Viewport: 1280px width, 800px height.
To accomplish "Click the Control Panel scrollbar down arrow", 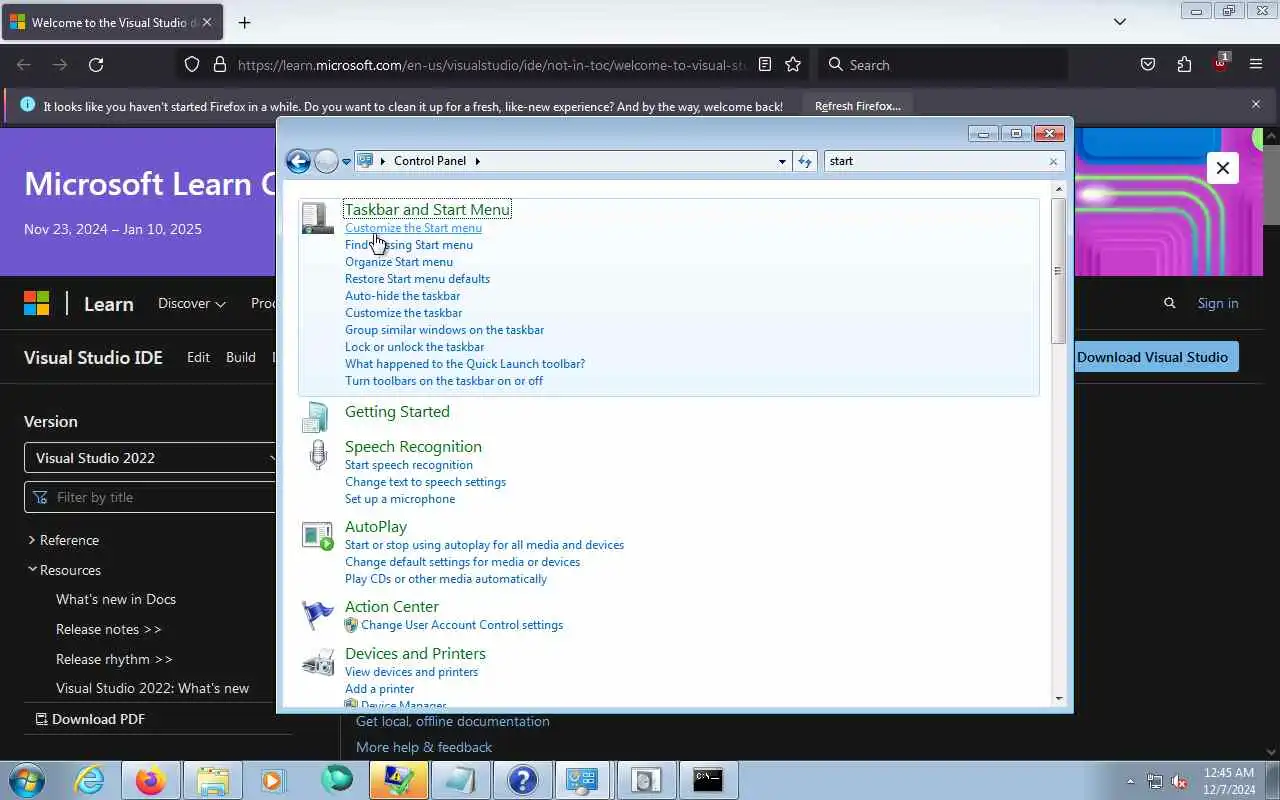I will [x=1058, y=698].
